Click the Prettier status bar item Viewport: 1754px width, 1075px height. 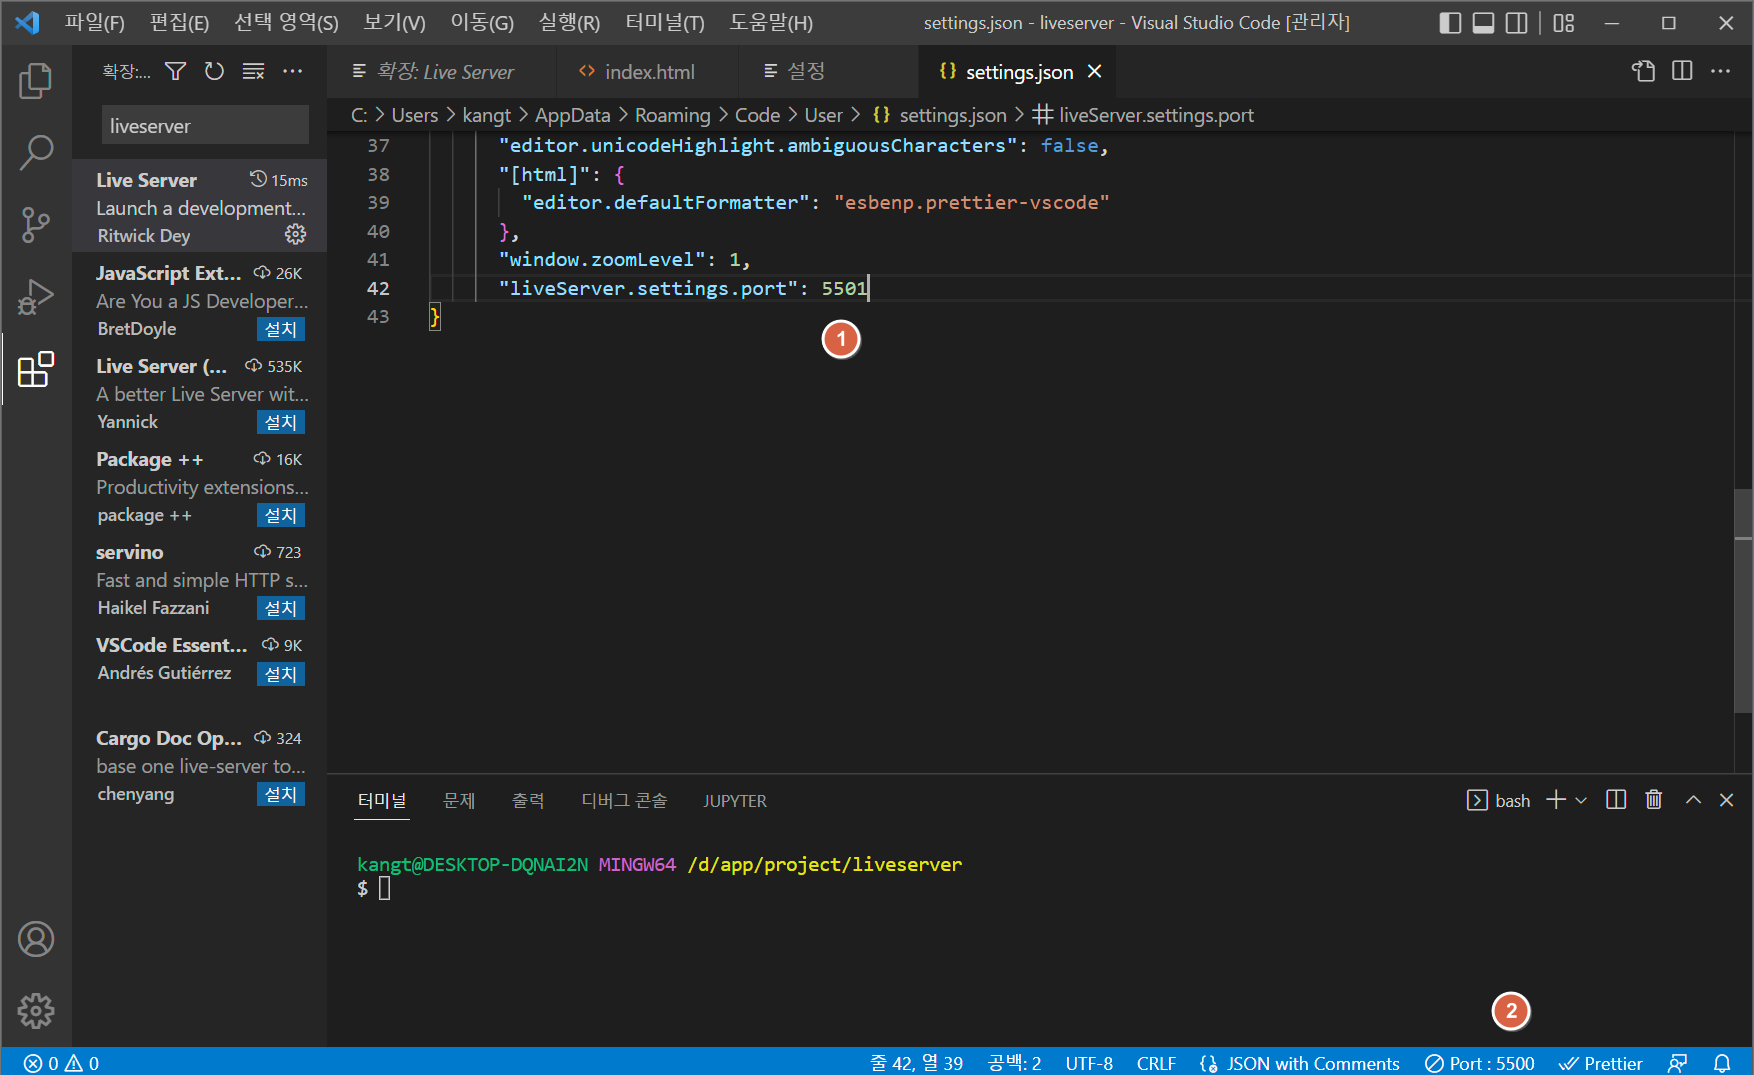pyautogui.click(x=1601, y=1063)
